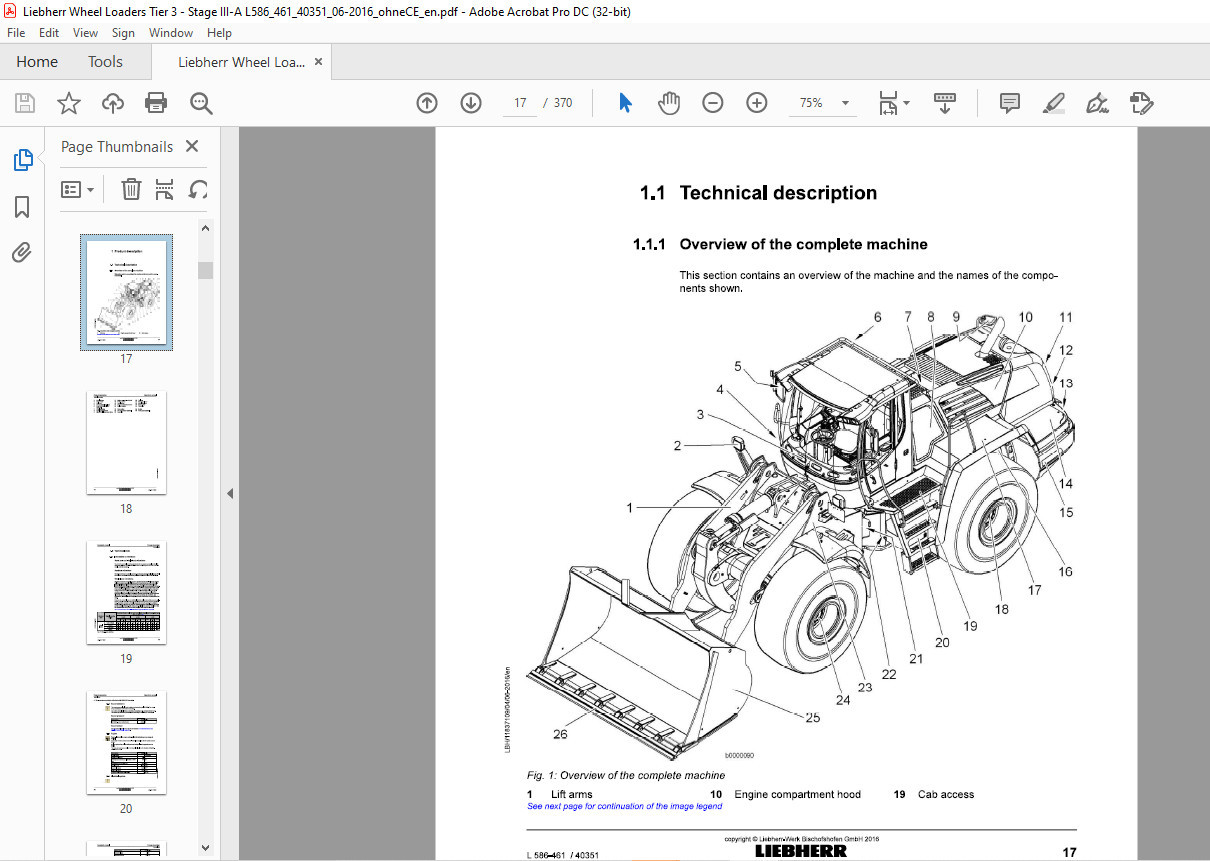Follow the 'See next page for continuation' link

[624, 806]
